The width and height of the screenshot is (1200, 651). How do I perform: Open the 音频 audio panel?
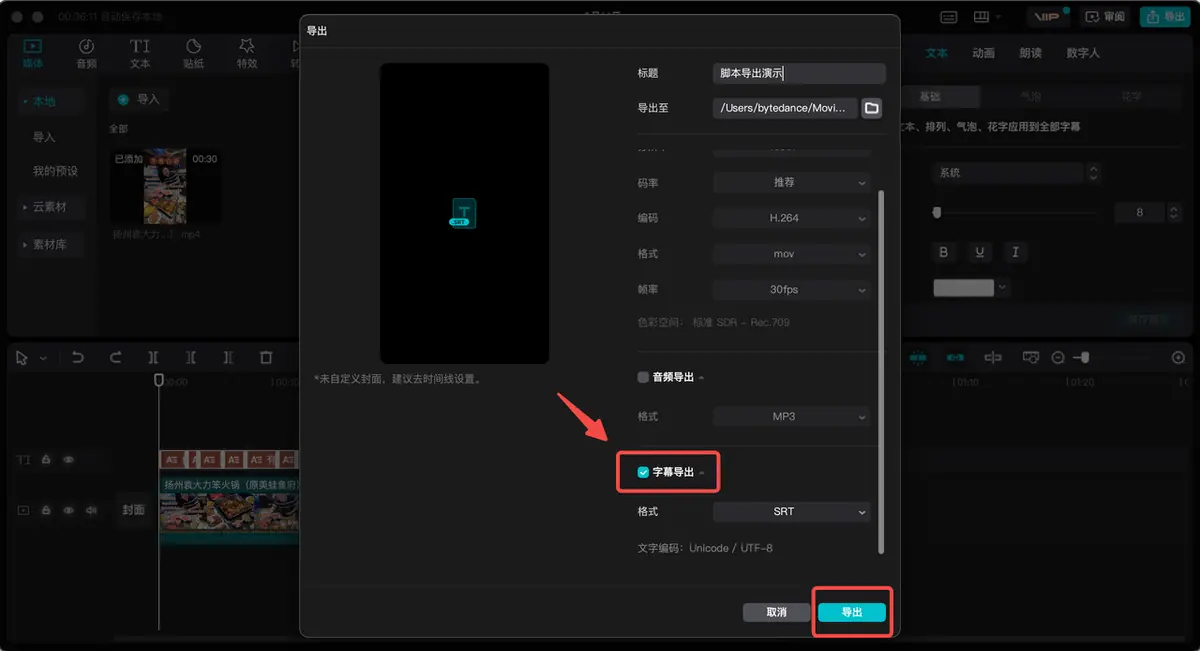pos(87,53)
